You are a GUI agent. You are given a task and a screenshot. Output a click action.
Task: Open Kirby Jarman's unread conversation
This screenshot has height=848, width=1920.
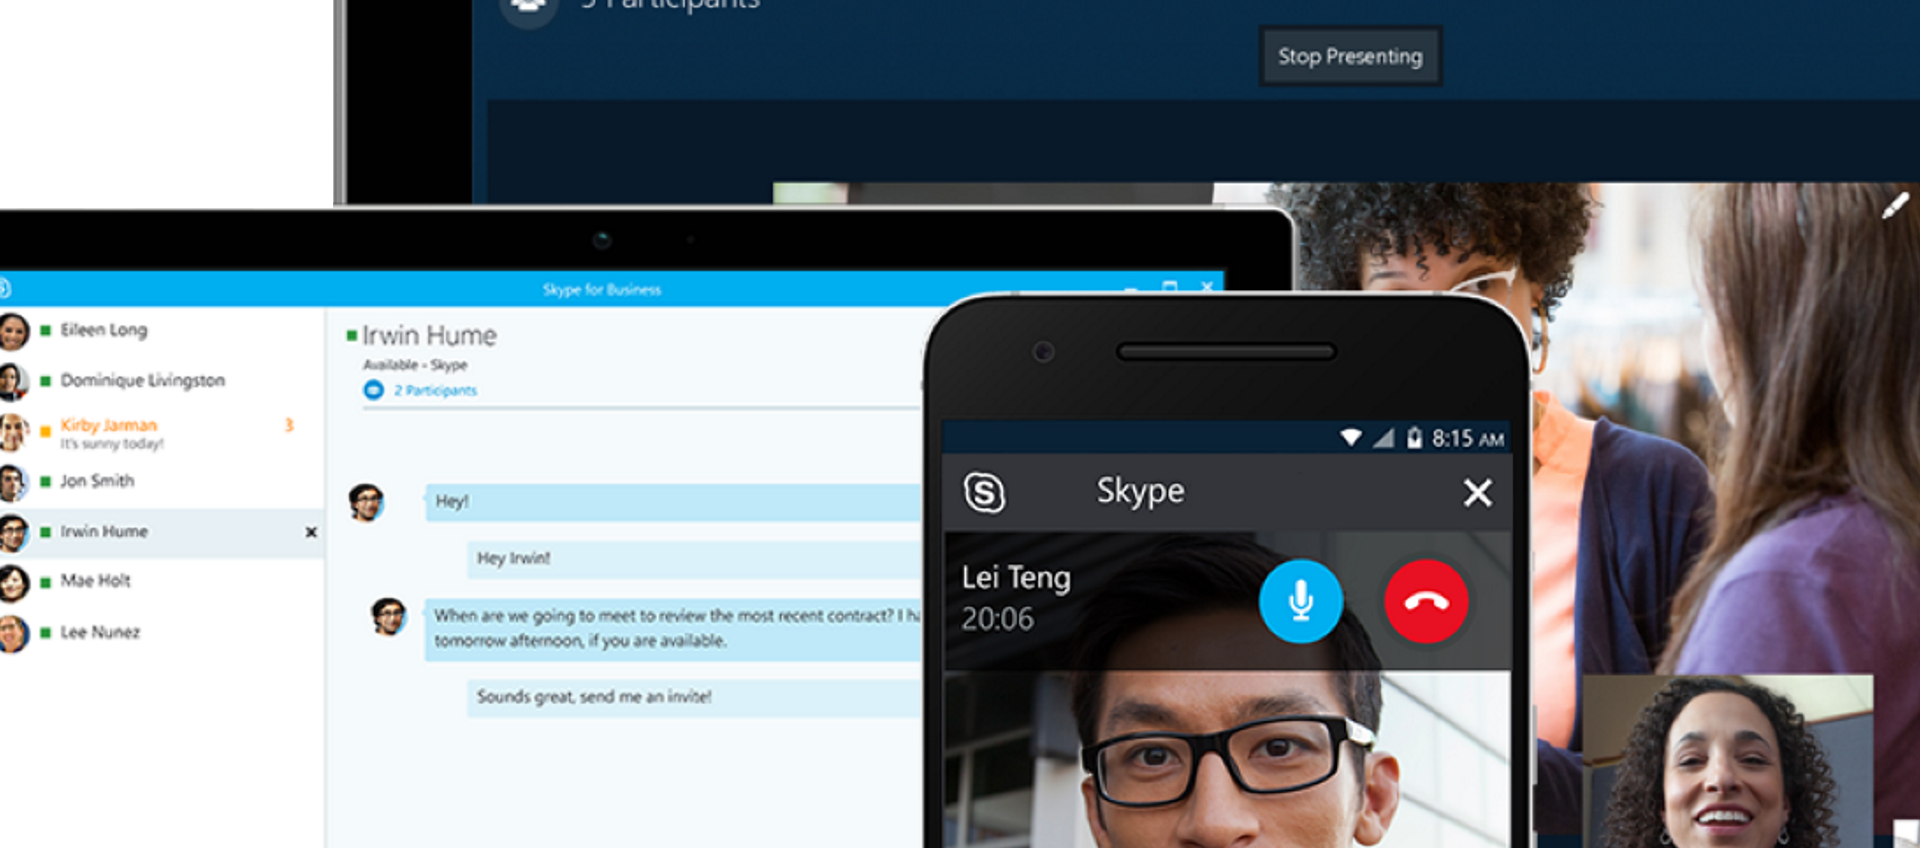click(x=108, y=425)
